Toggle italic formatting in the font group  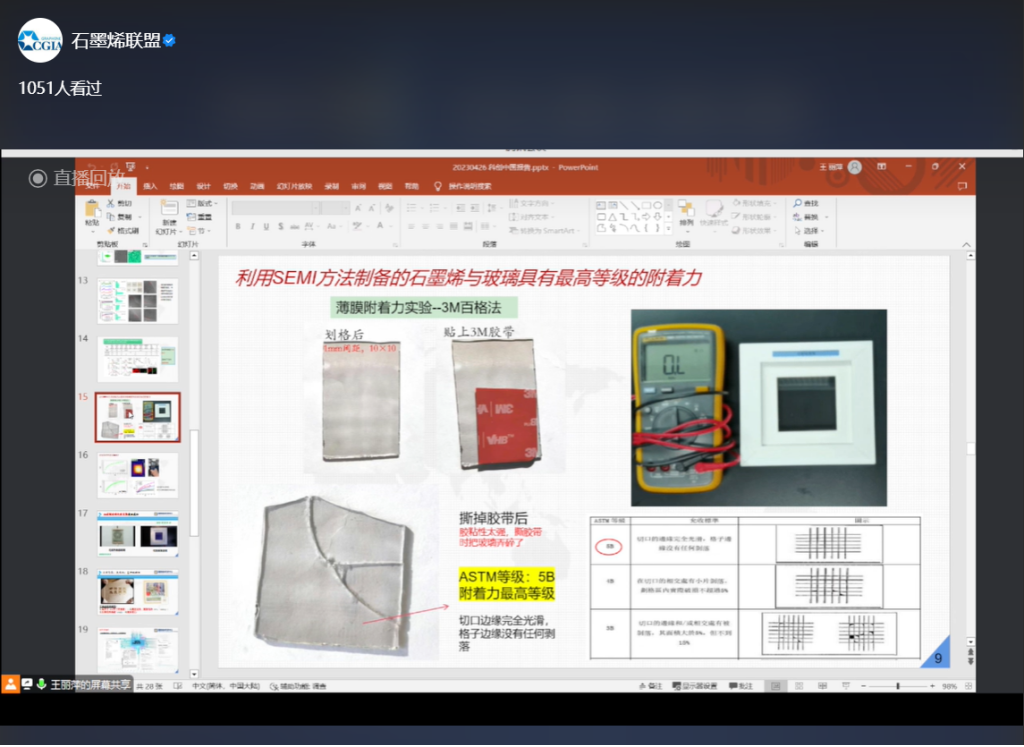point(253,225)
